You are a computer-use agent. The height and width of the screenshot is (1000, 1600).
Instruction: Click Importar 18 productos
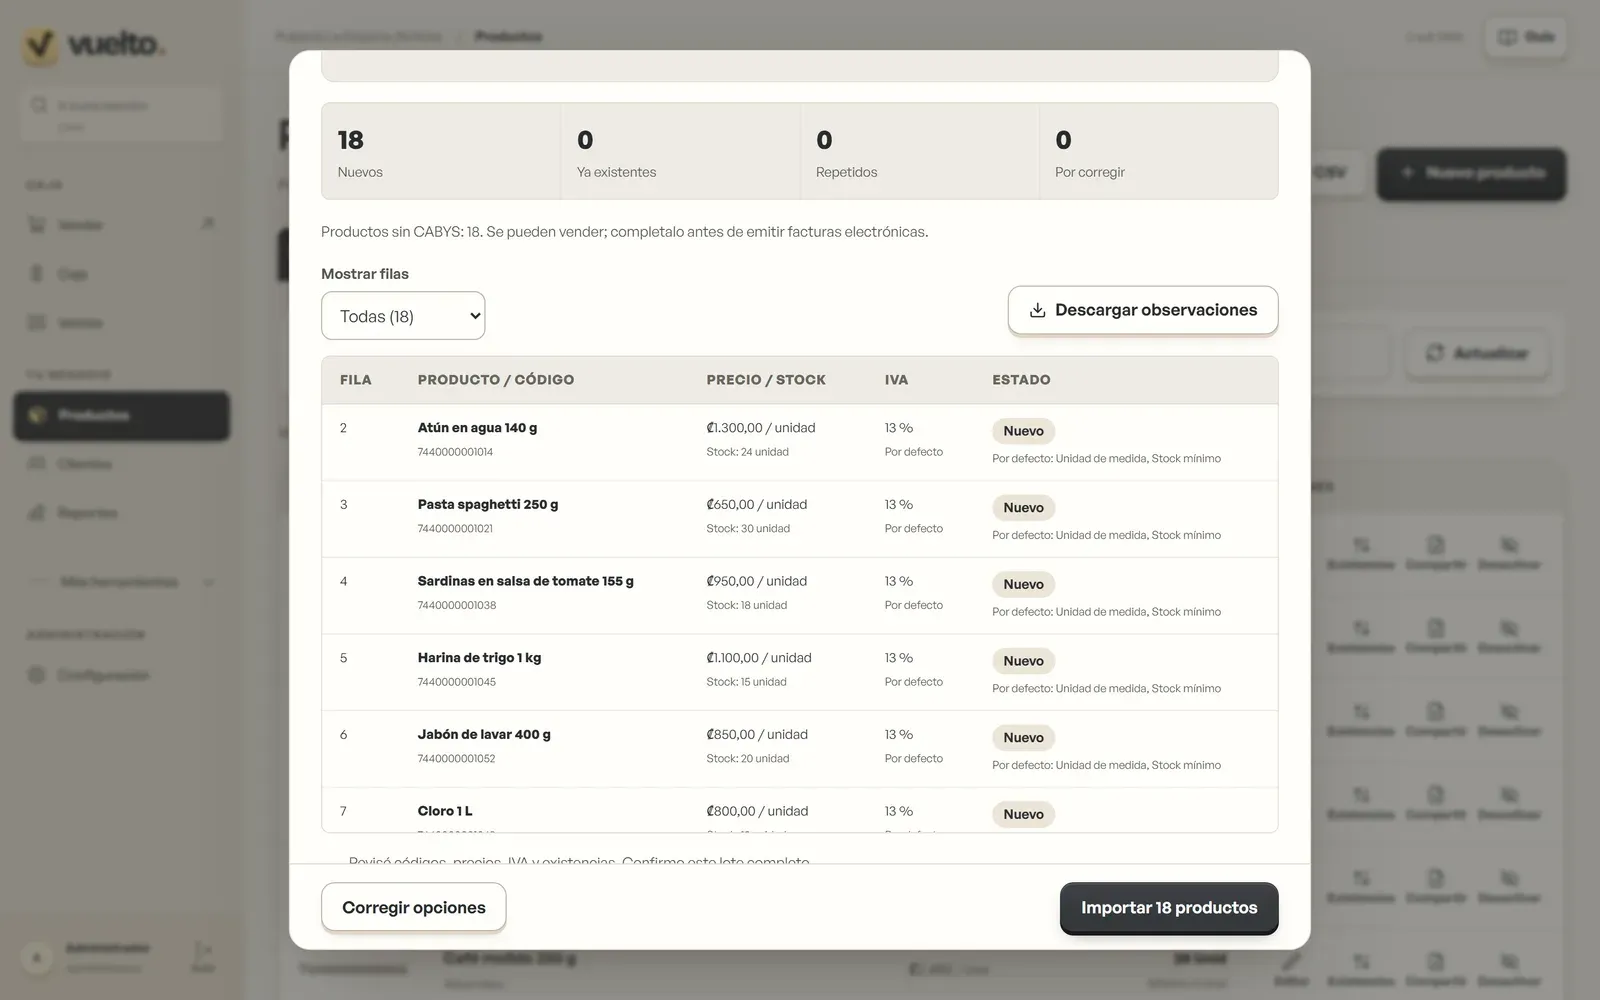pyautogui.click(x=1169, y=907)
